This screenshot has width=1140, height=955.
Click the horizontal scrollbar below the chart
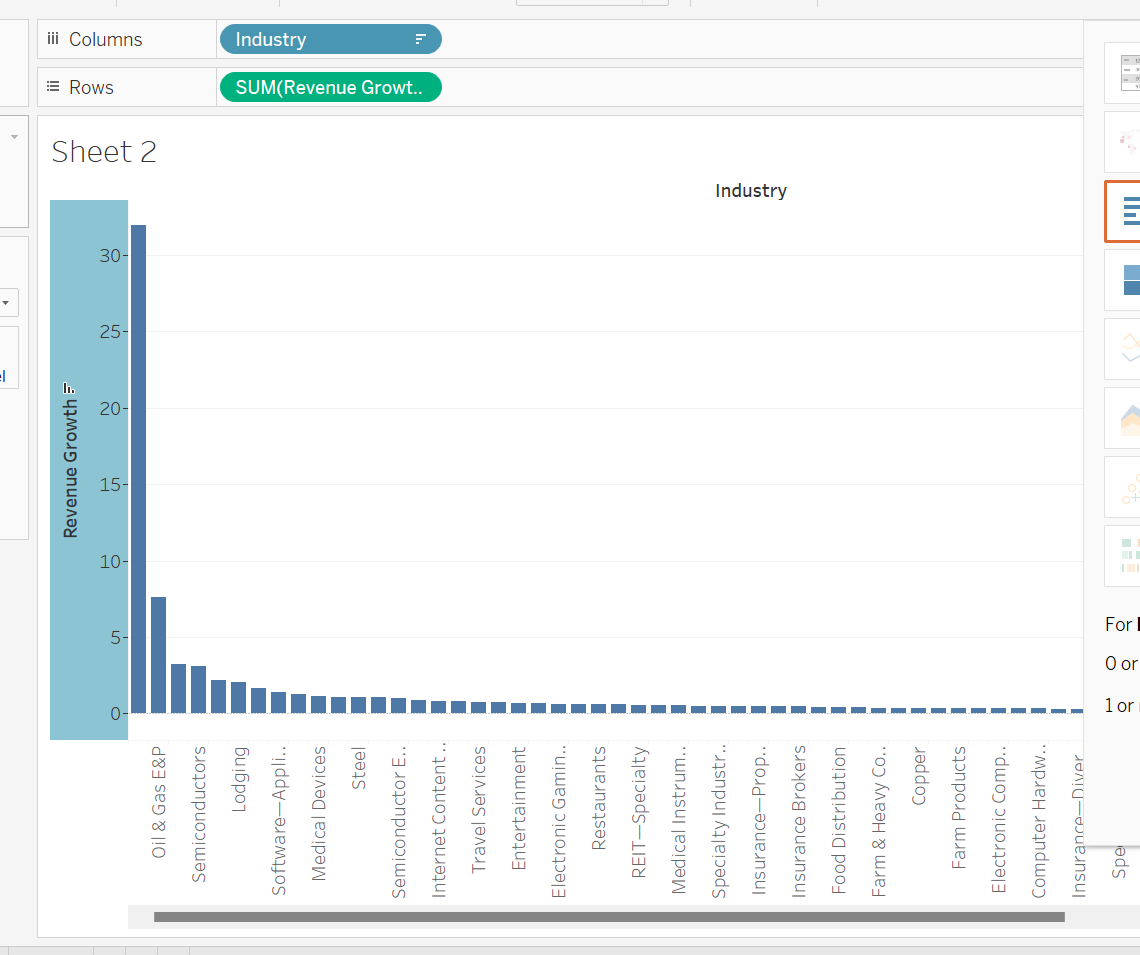608,917
